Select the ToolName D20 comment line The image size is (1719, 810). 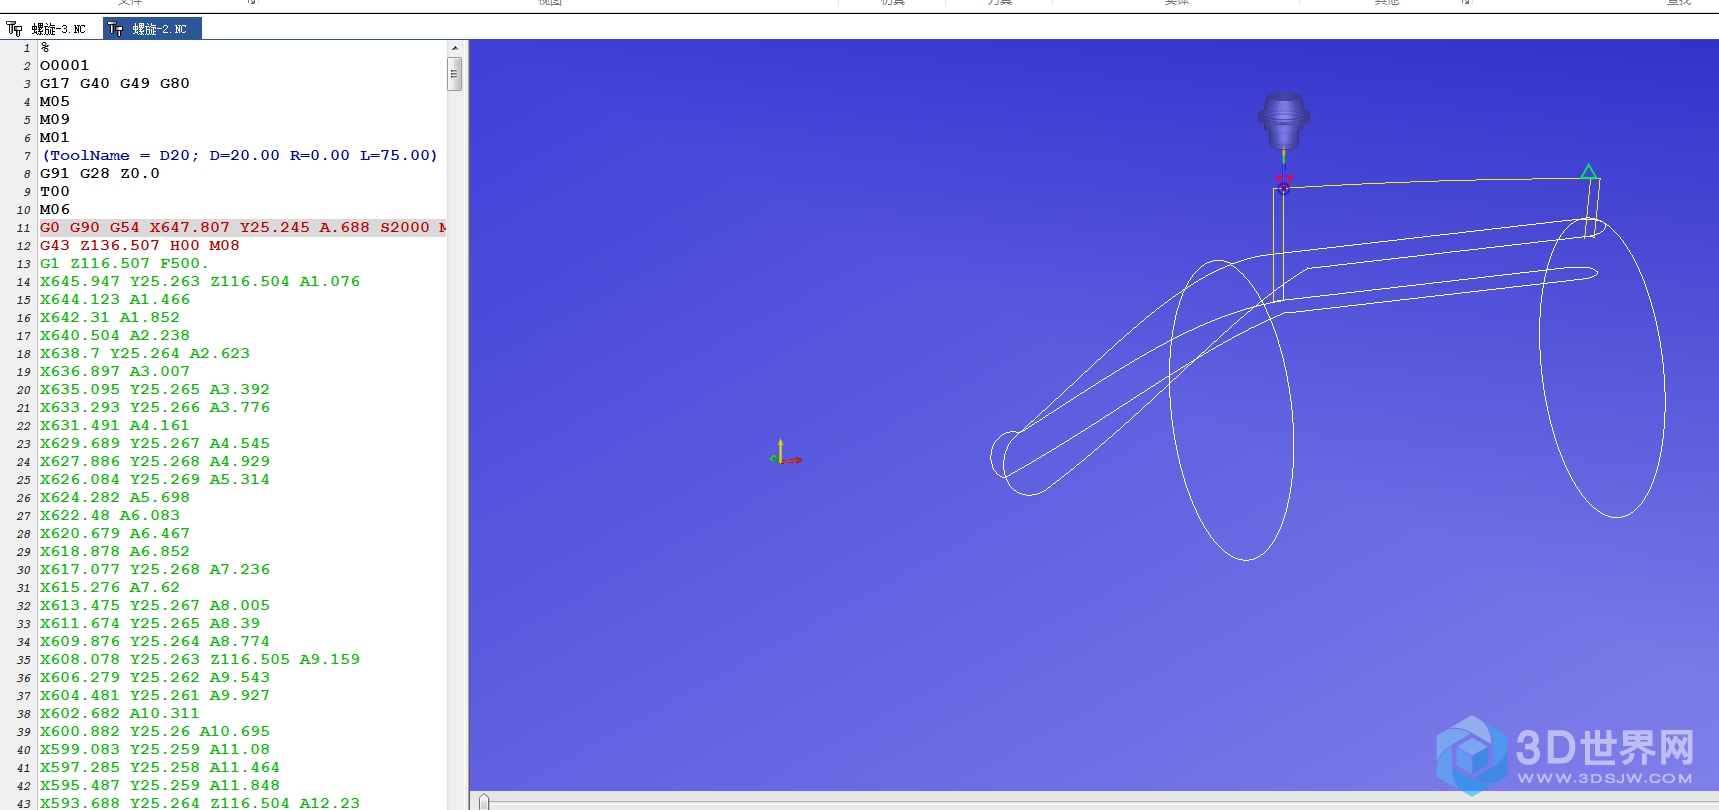[239, 156]
